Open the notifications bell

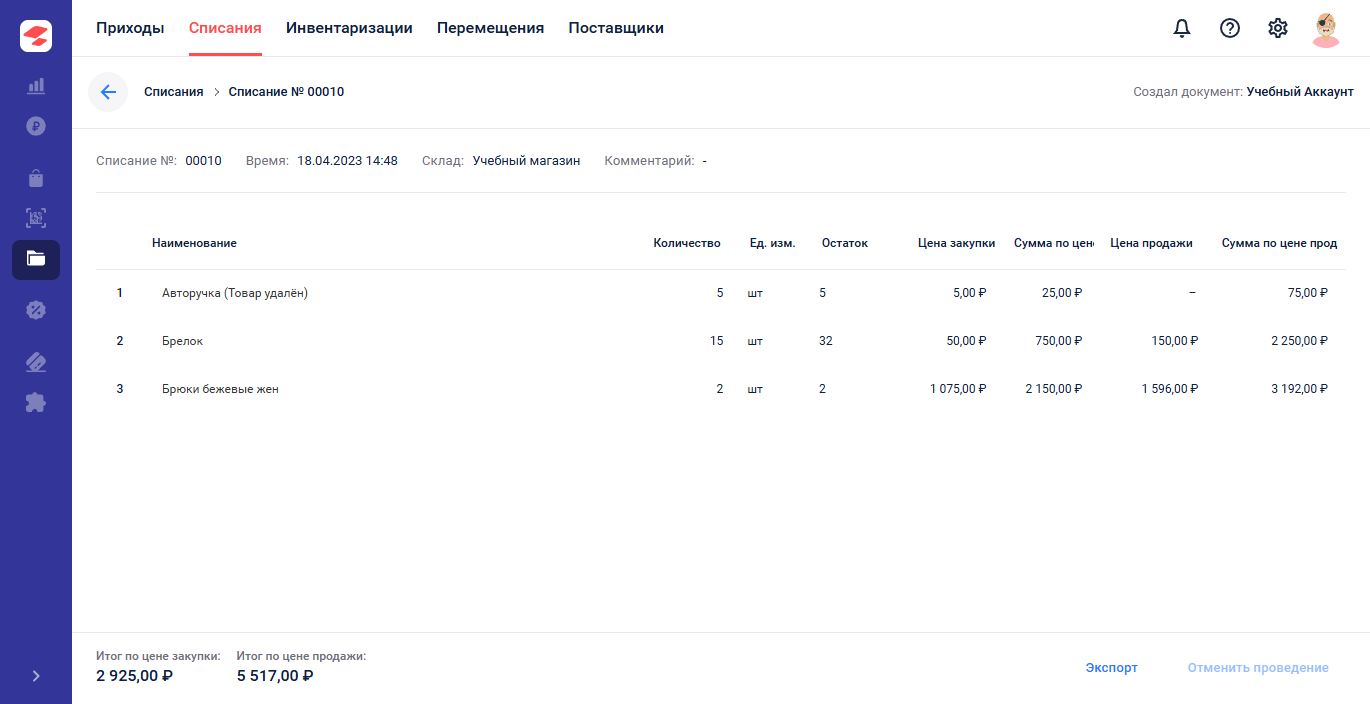pos(1182,28)
